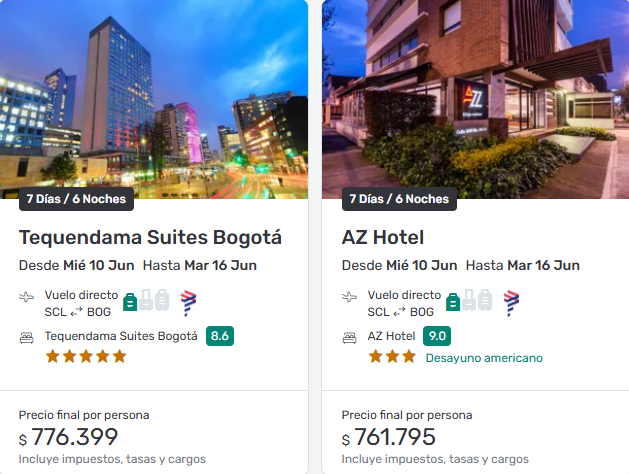This screenshot has height=474, width=629.
Task: Click the grey suitcase icons in Tequendama card
Action: tap(155, 300)
